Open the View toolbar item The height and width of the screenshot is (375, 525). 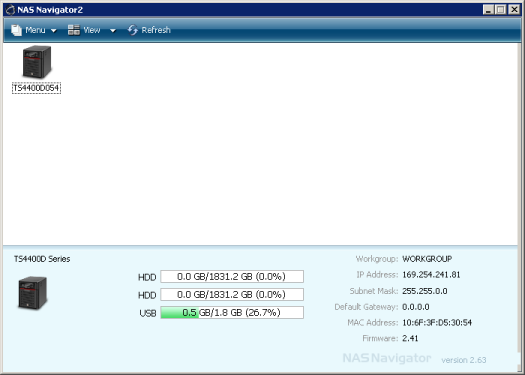coord(92,30)
